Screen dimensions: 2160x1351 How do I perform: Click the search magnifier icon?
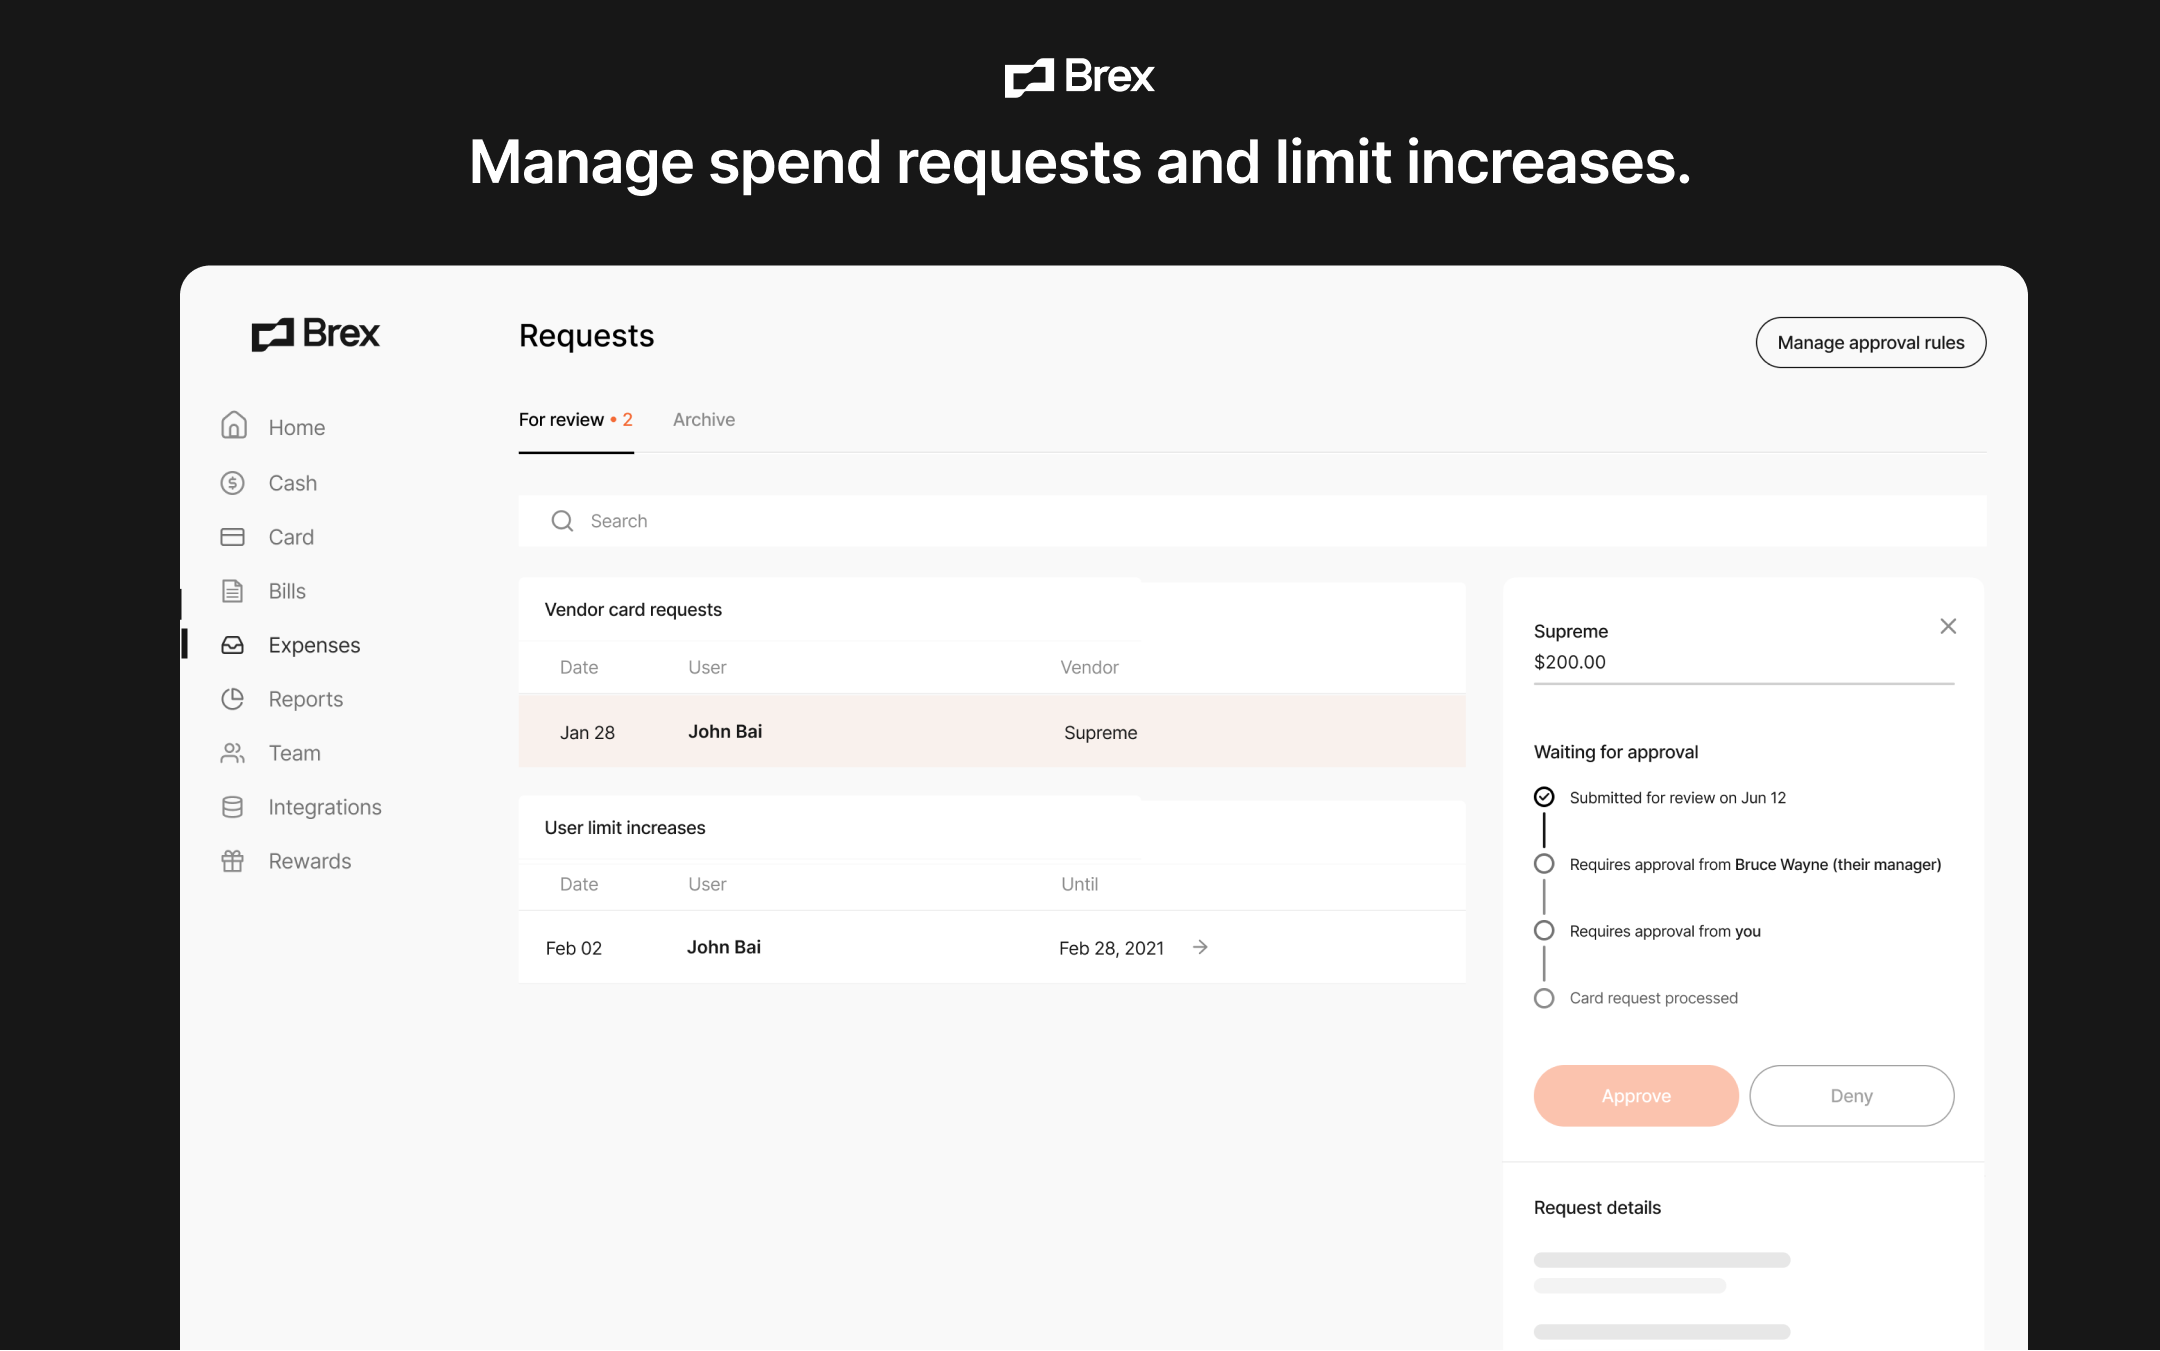pos(562,521)
